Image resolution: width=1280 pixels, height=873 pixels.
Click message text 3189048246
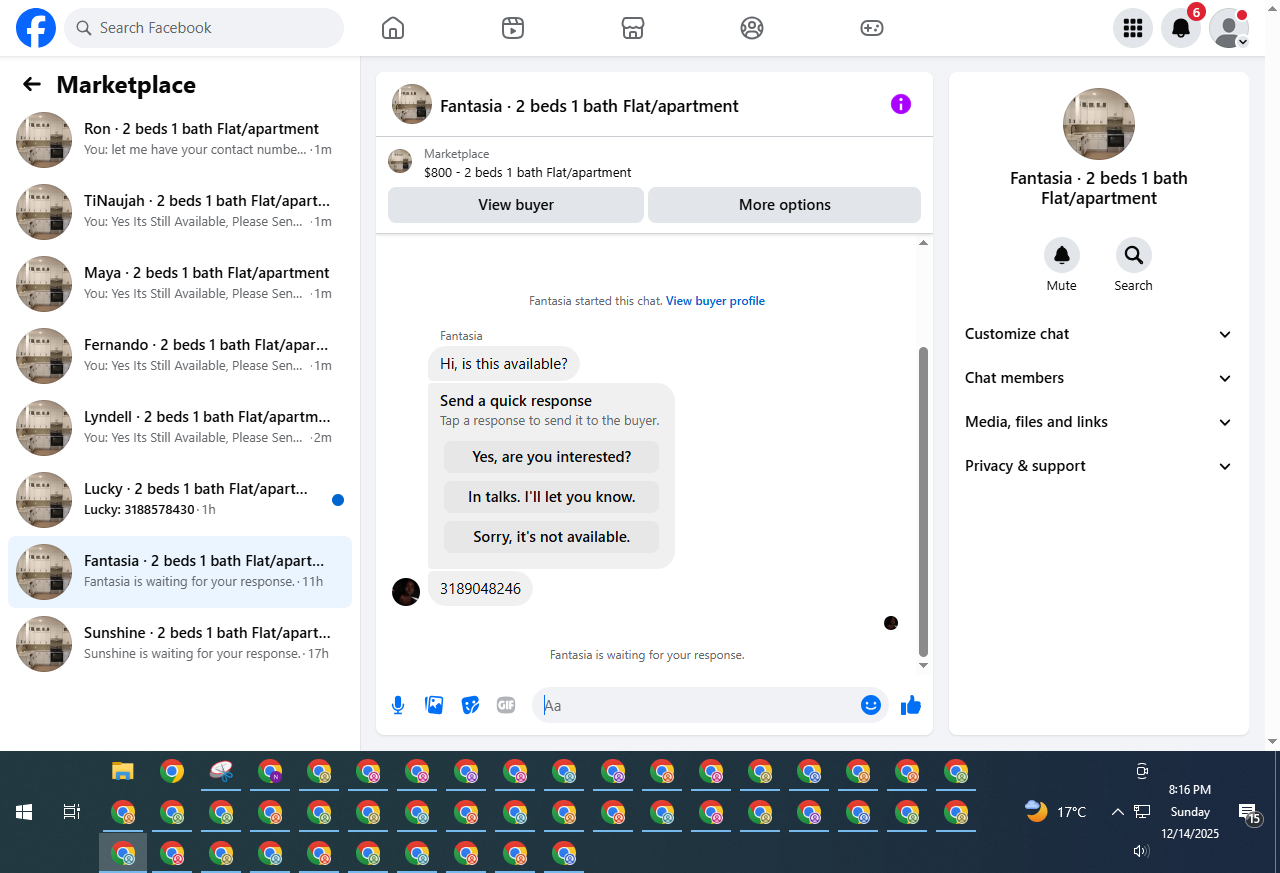(x=480, y=589)
